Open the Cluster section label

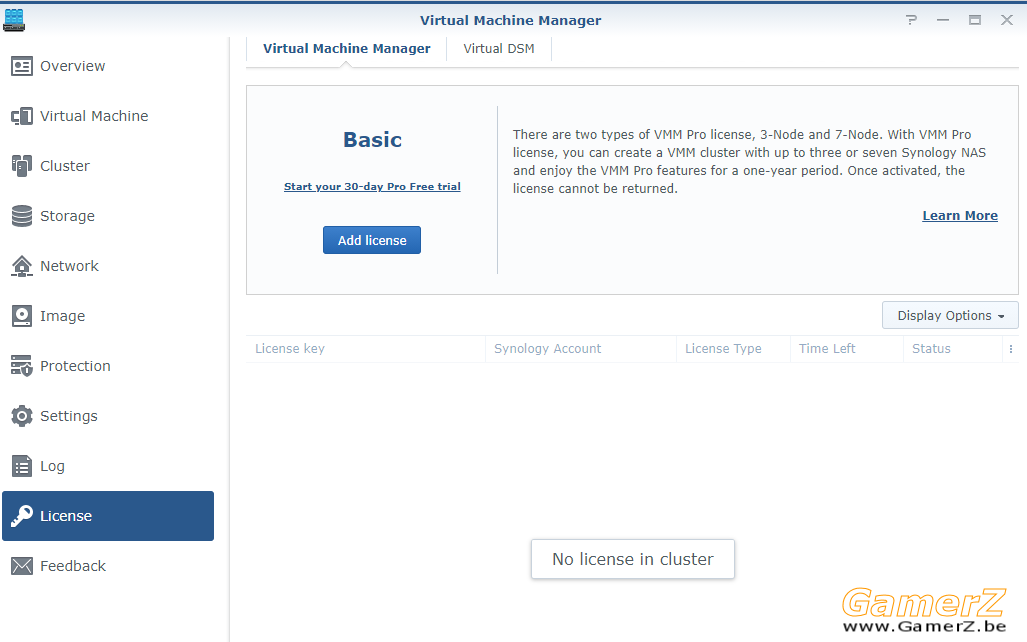[65, 166]
